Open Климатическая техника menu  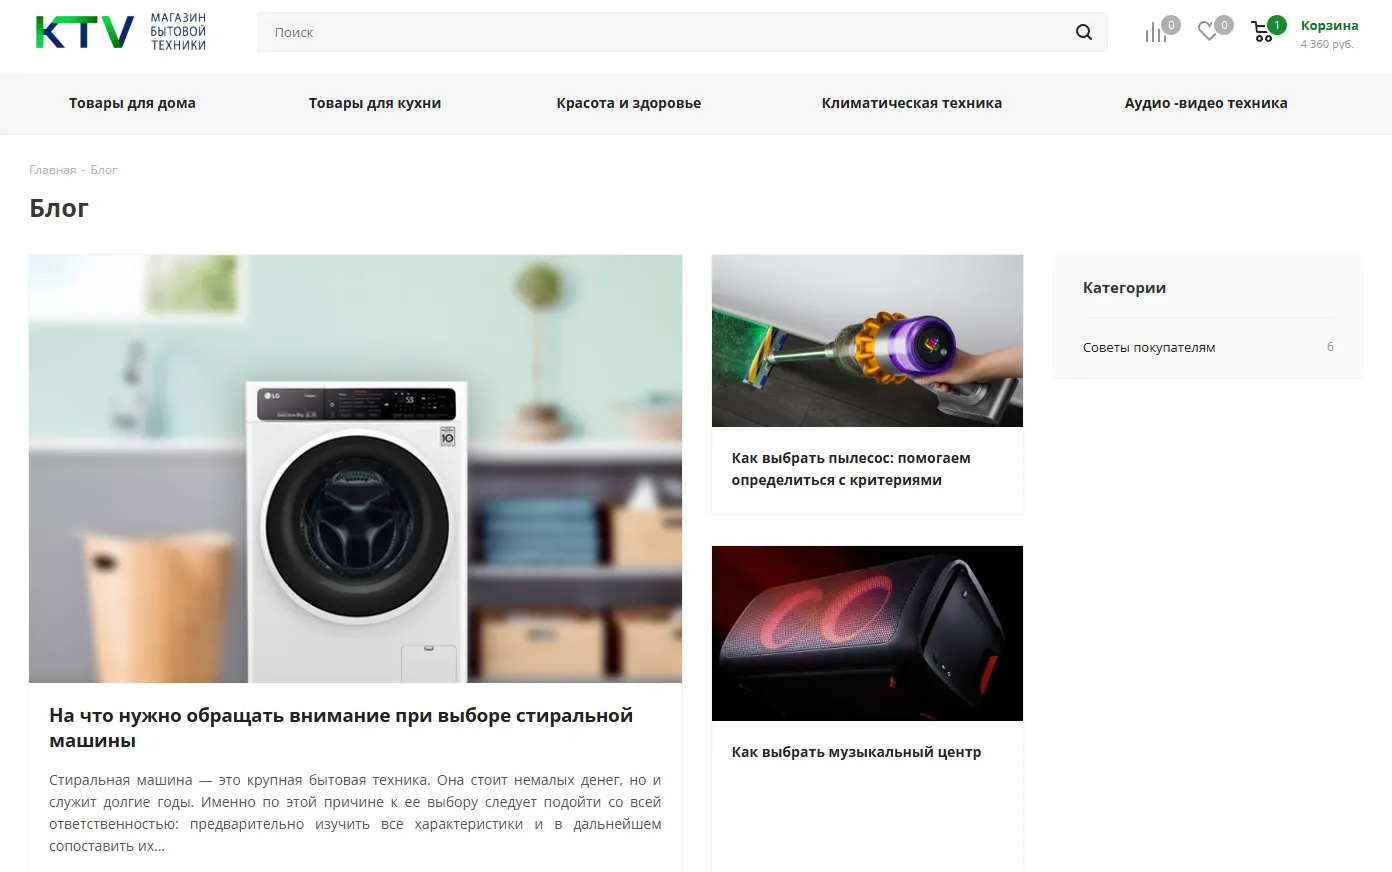point(911,103)
